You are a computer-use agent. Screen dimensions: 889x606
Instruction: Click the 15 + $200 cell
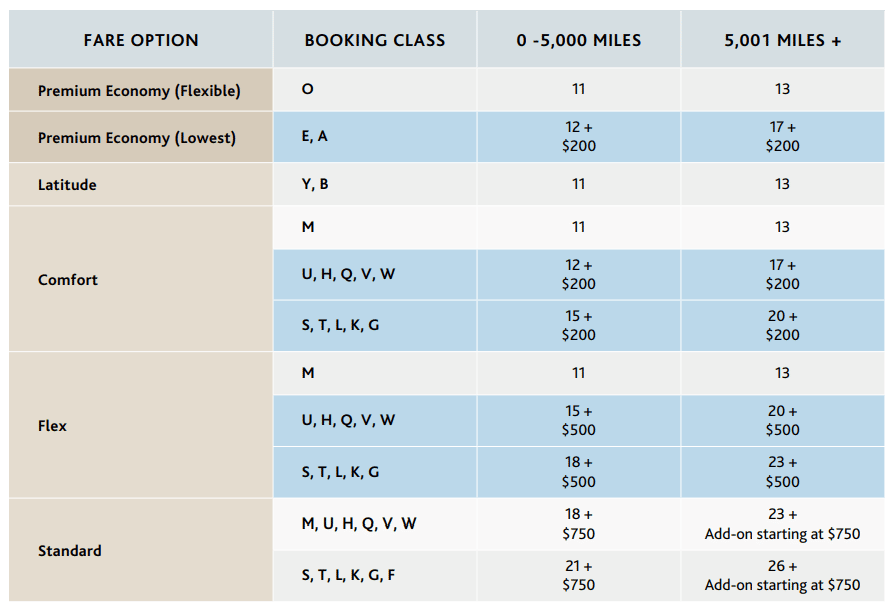[578, 325]
